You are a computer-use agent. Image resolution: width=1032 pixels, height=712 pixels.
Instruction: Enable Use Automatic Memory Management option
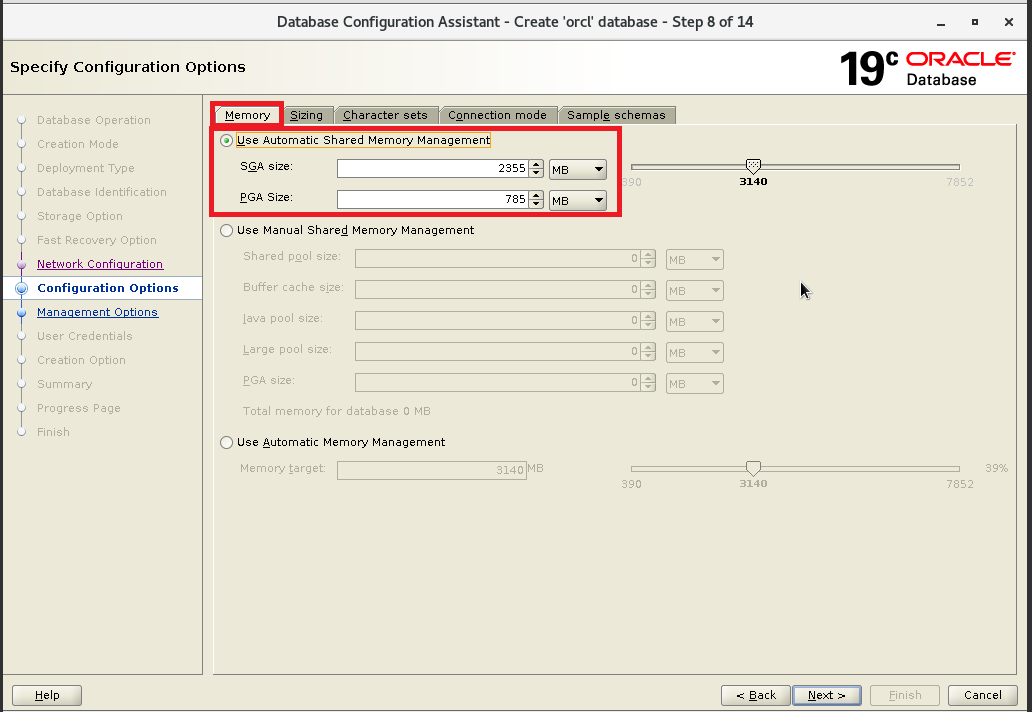[227, 443]
